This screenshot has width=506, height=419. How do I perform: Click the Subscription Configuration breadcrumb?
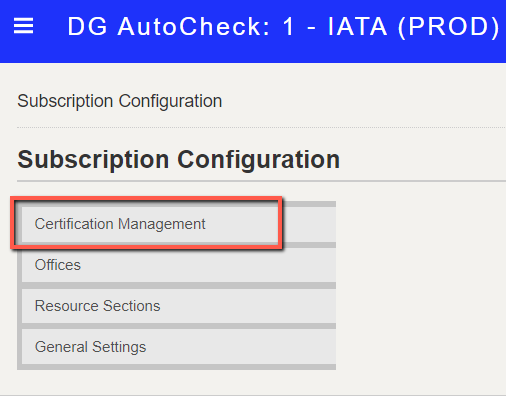coord(120,101)
